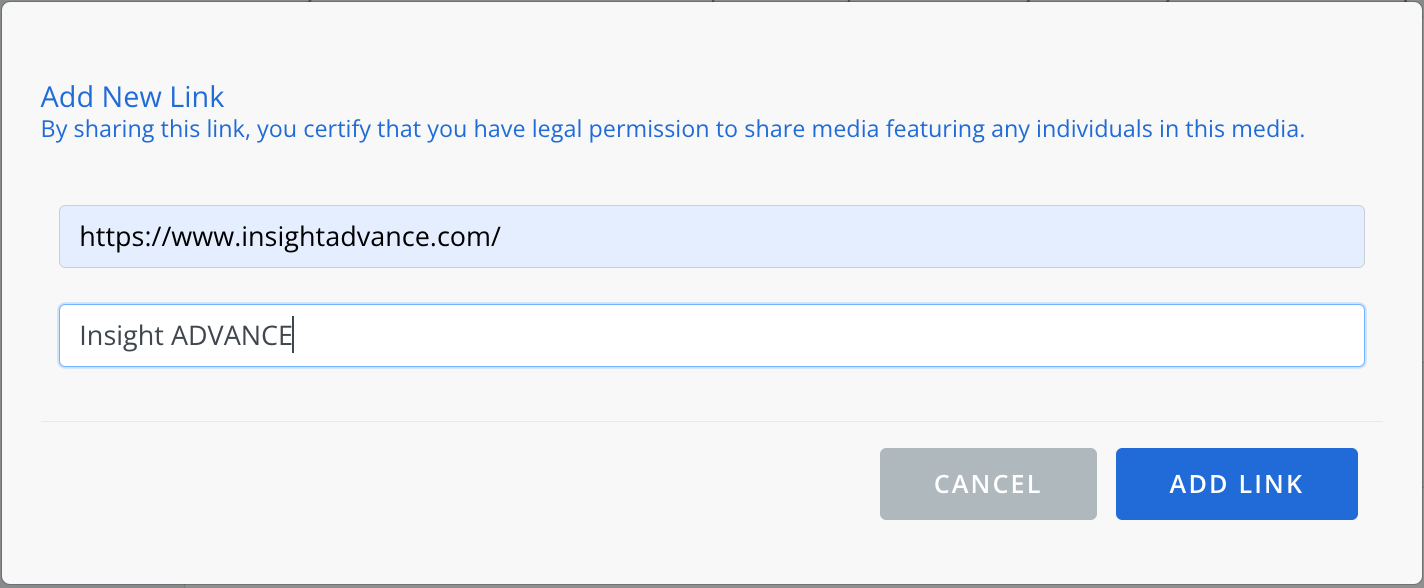Click the divider line above the buttons

[712, 421]
